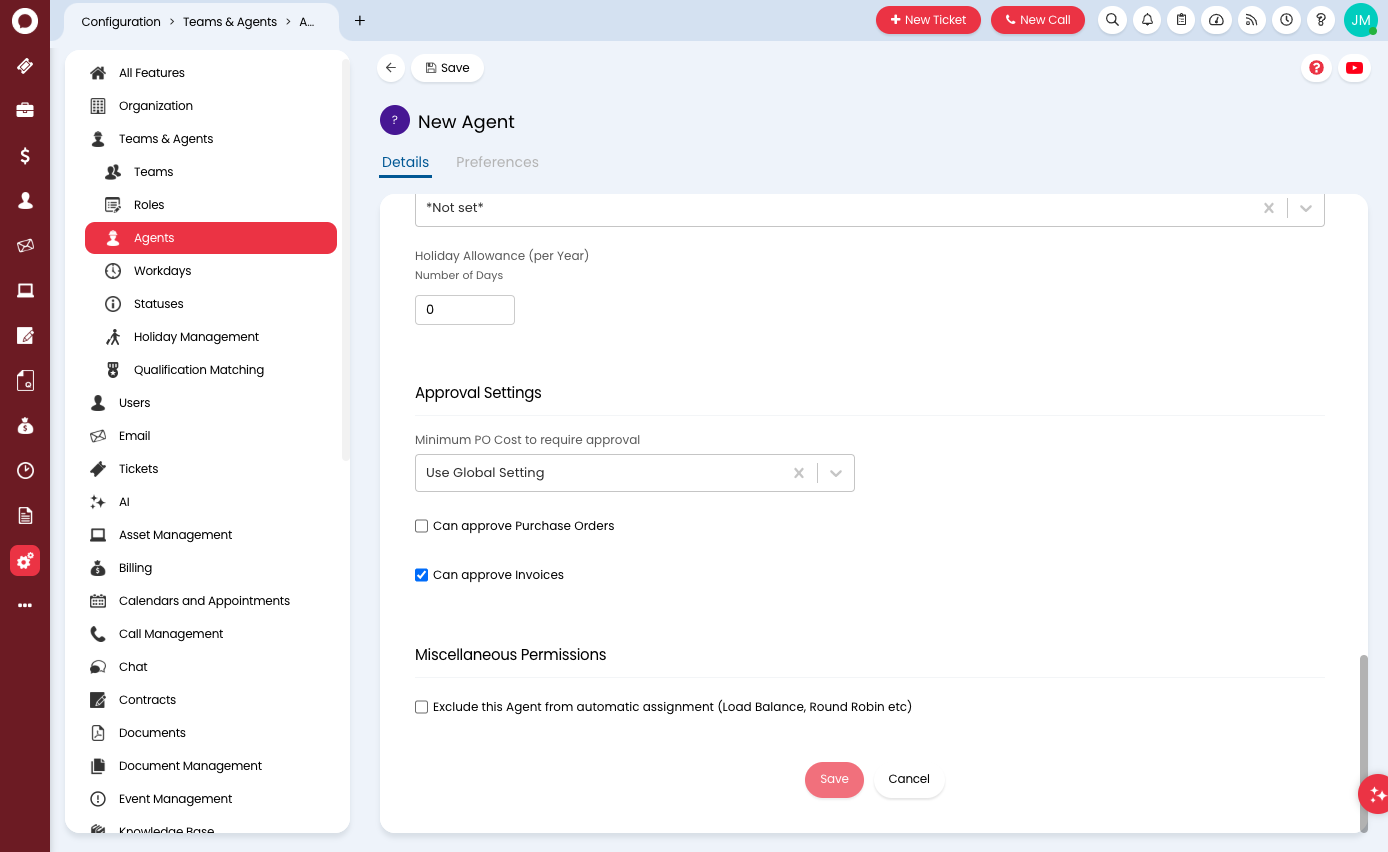Expand the Use Global Setting dropdown arrow
This screenshot has height=852, width=1388.
[x=836, y=473]
